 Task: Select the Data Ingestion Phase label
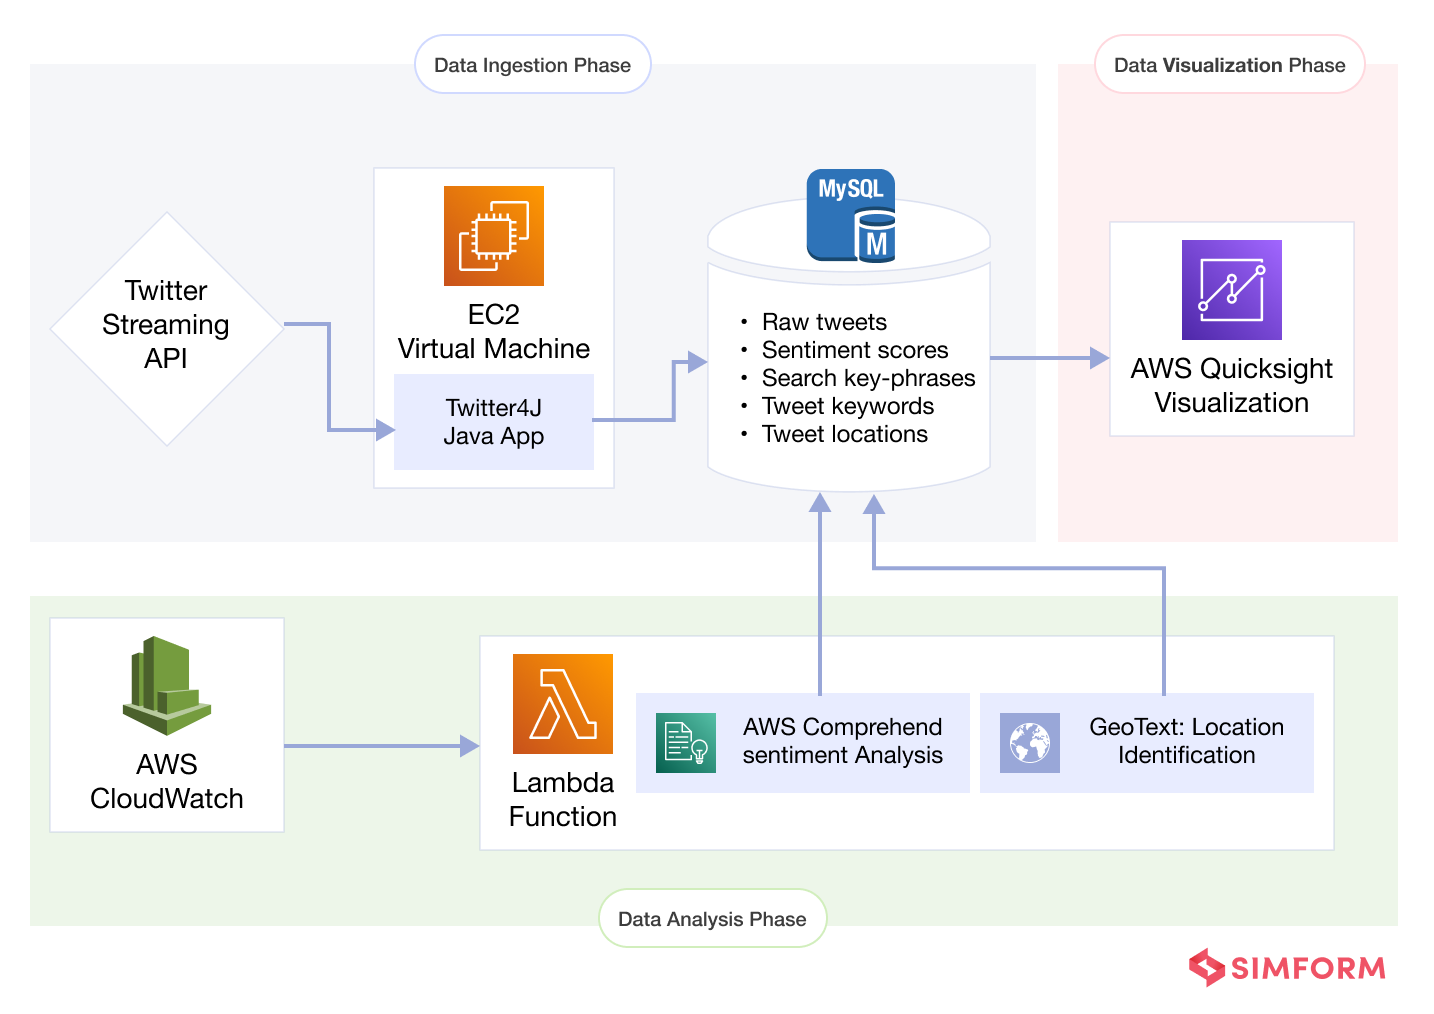pyautogui.click(x=533, y=65)
